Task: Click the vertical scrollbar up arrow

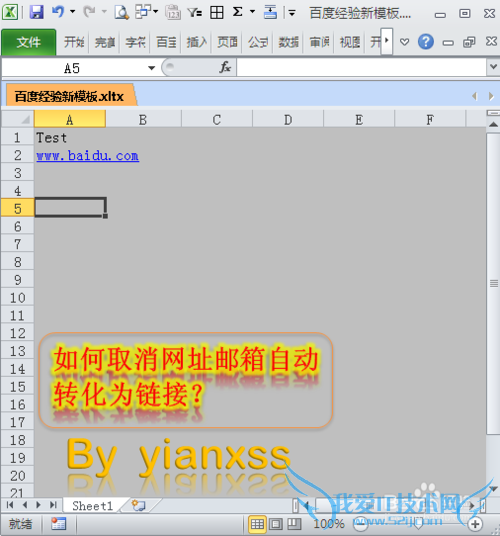Action: [x=493, y=124]
